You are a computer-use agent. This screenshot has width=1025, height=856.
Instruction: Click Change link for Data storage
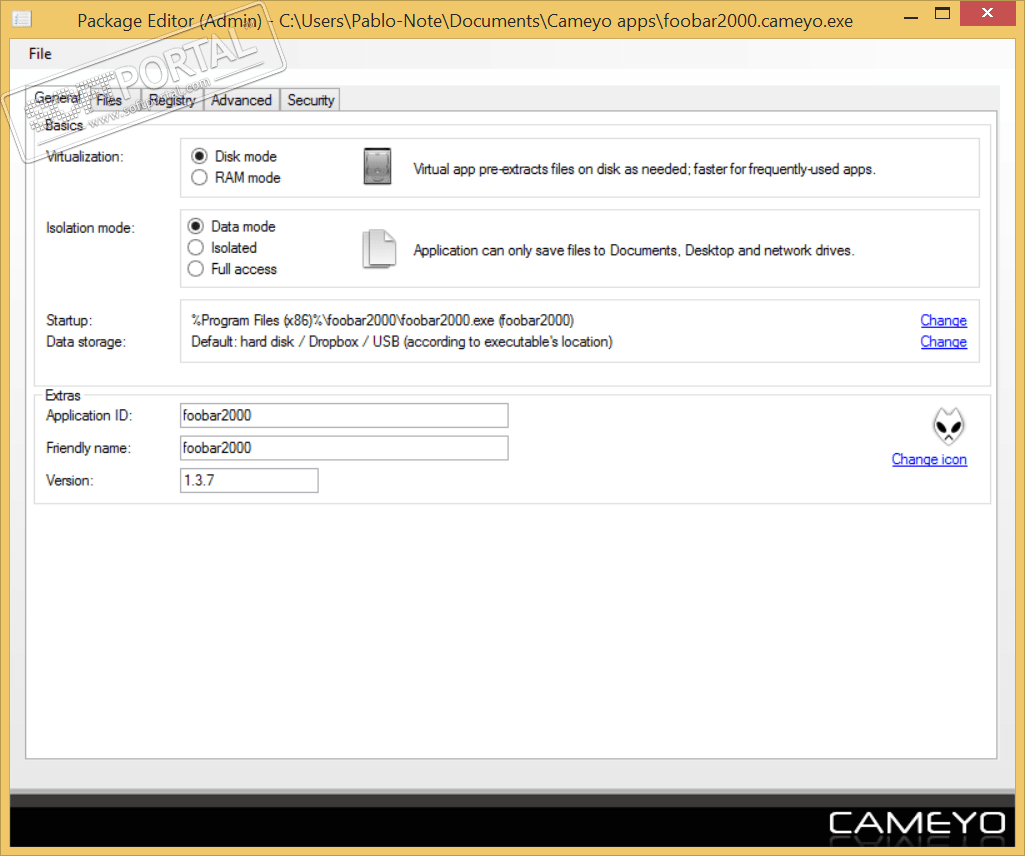click(x=943, y=341)
